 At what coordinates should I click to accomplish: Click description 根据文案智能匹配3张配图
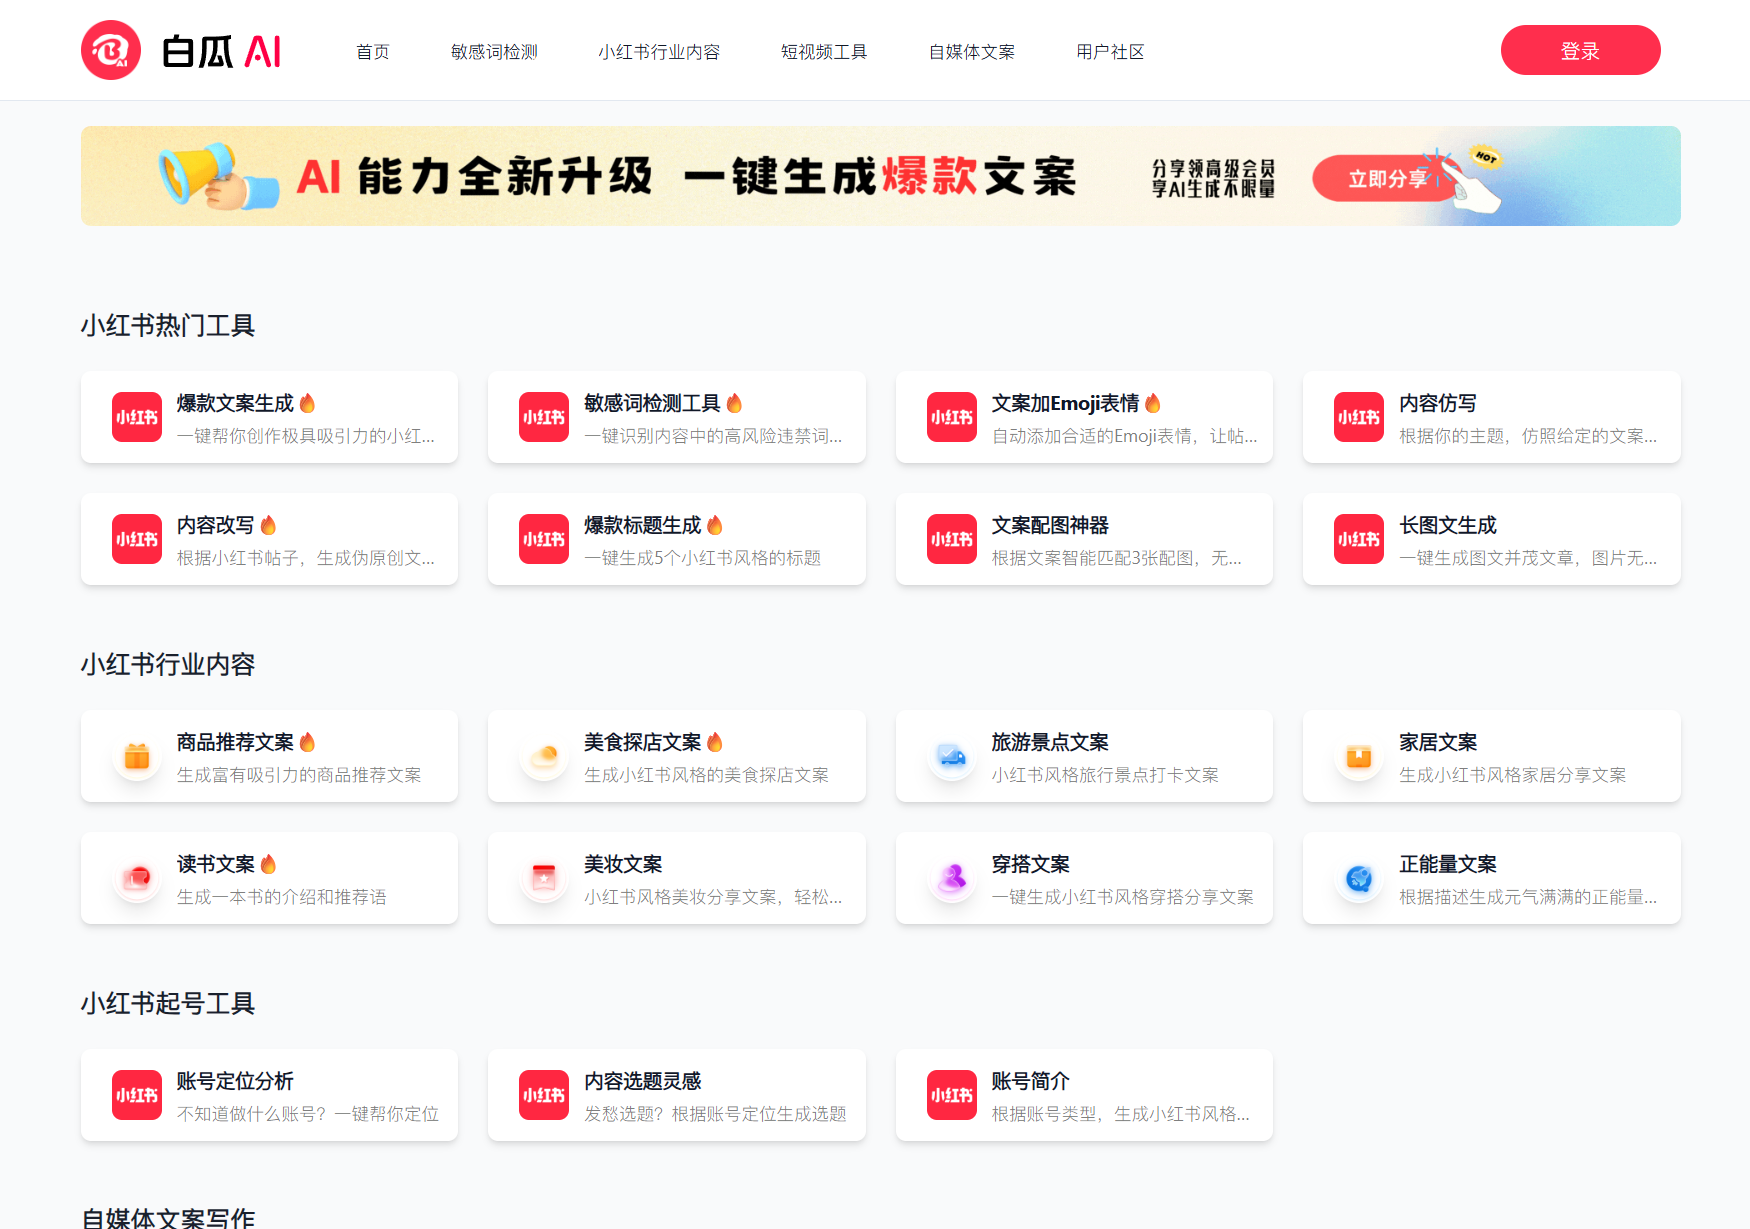click(x=1116, y=558)
